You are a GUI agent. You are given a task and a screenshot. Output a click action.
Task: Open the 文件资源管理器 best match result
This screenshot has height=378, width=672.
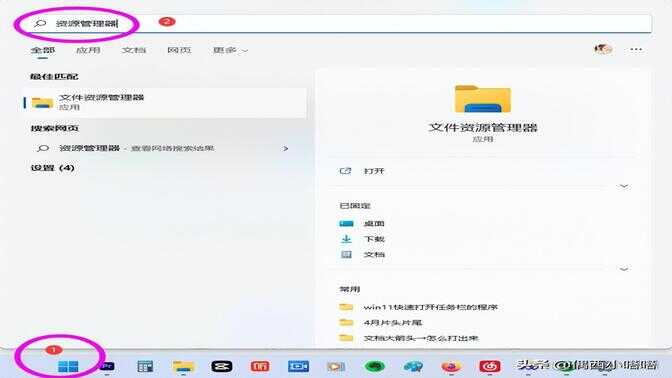coord(165,103)
